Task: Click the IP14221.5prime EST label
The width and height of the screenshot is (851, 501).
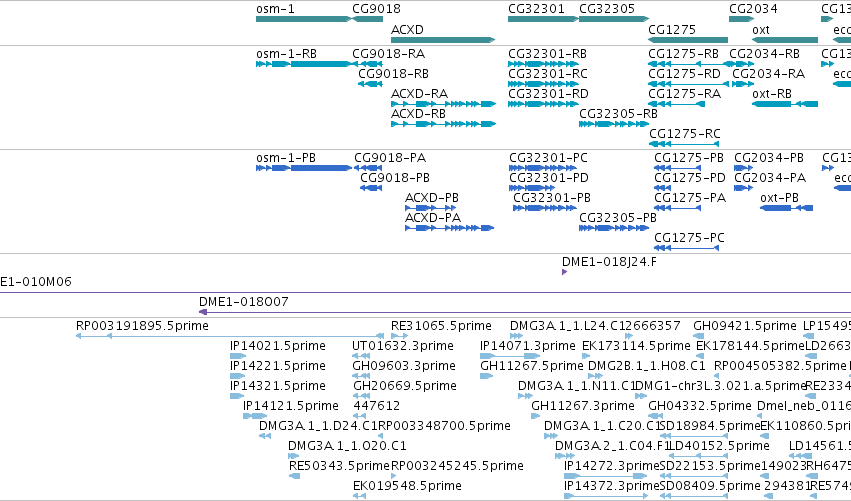Action: click(x=278, y=366)
